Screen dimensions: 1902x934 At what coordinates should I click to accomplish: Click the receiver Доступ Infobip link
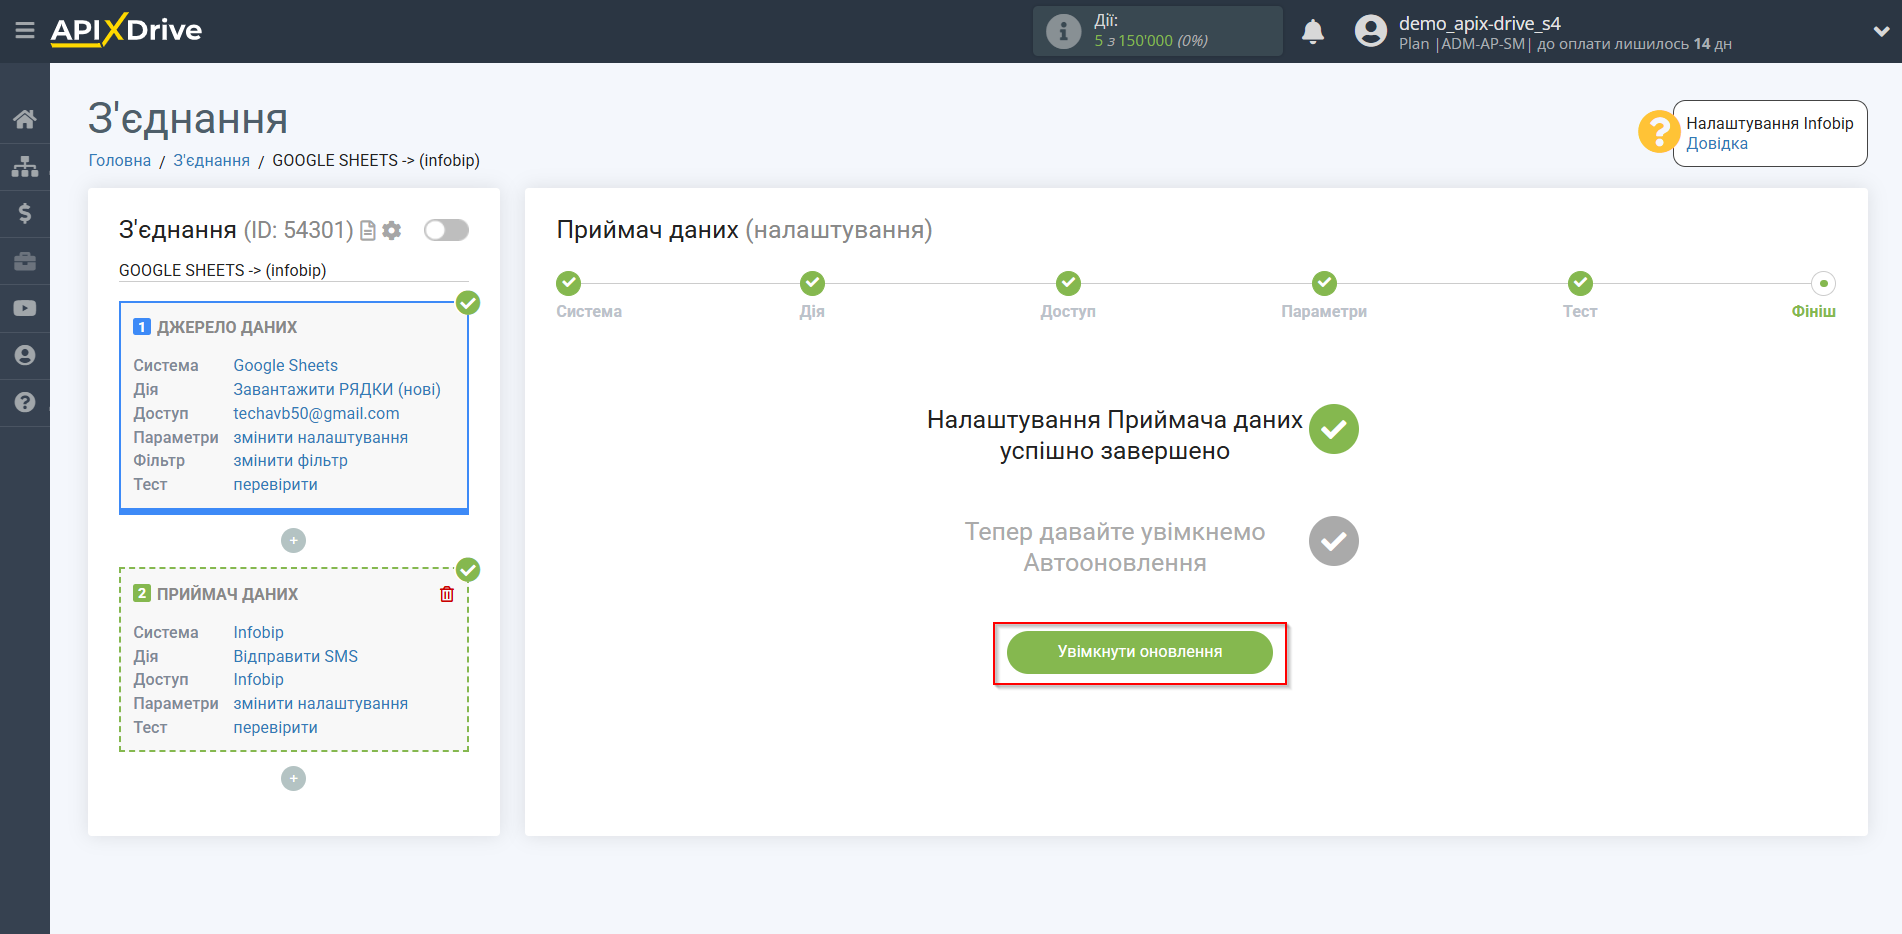pos(258,680)
